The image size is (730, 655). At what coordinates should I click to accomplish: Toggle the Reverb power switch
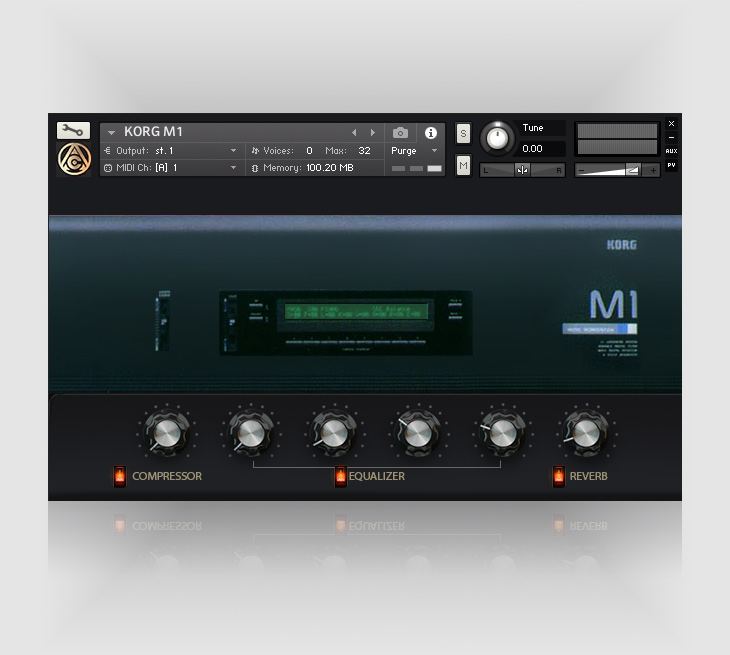click(558, 476)
